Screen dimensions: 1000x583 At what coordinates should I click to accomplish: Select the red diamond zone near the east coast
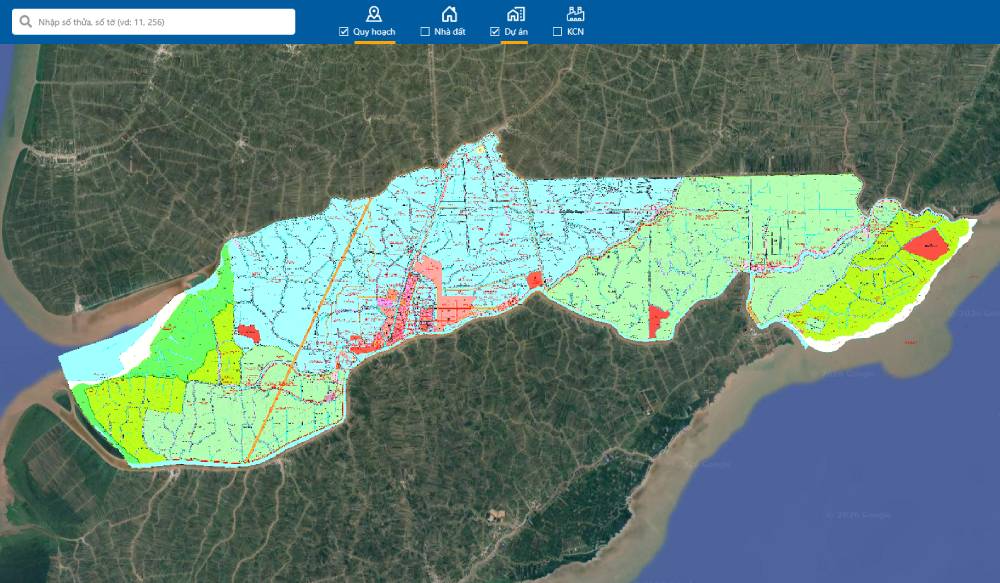click(930, 245)
